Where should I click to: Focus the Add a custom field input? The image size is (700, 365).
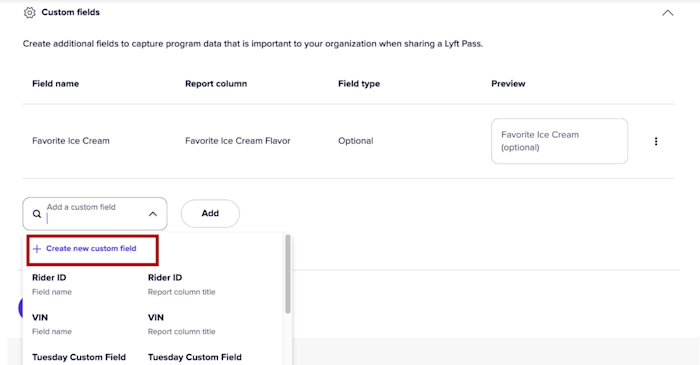(x=95, y=214)
